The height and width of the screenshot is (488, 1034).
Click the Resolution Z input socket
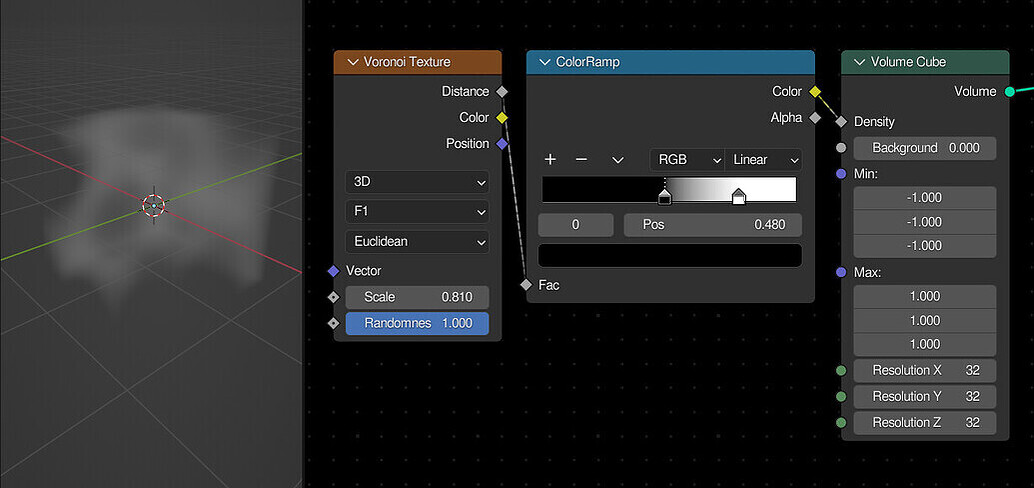pos(841,423)
